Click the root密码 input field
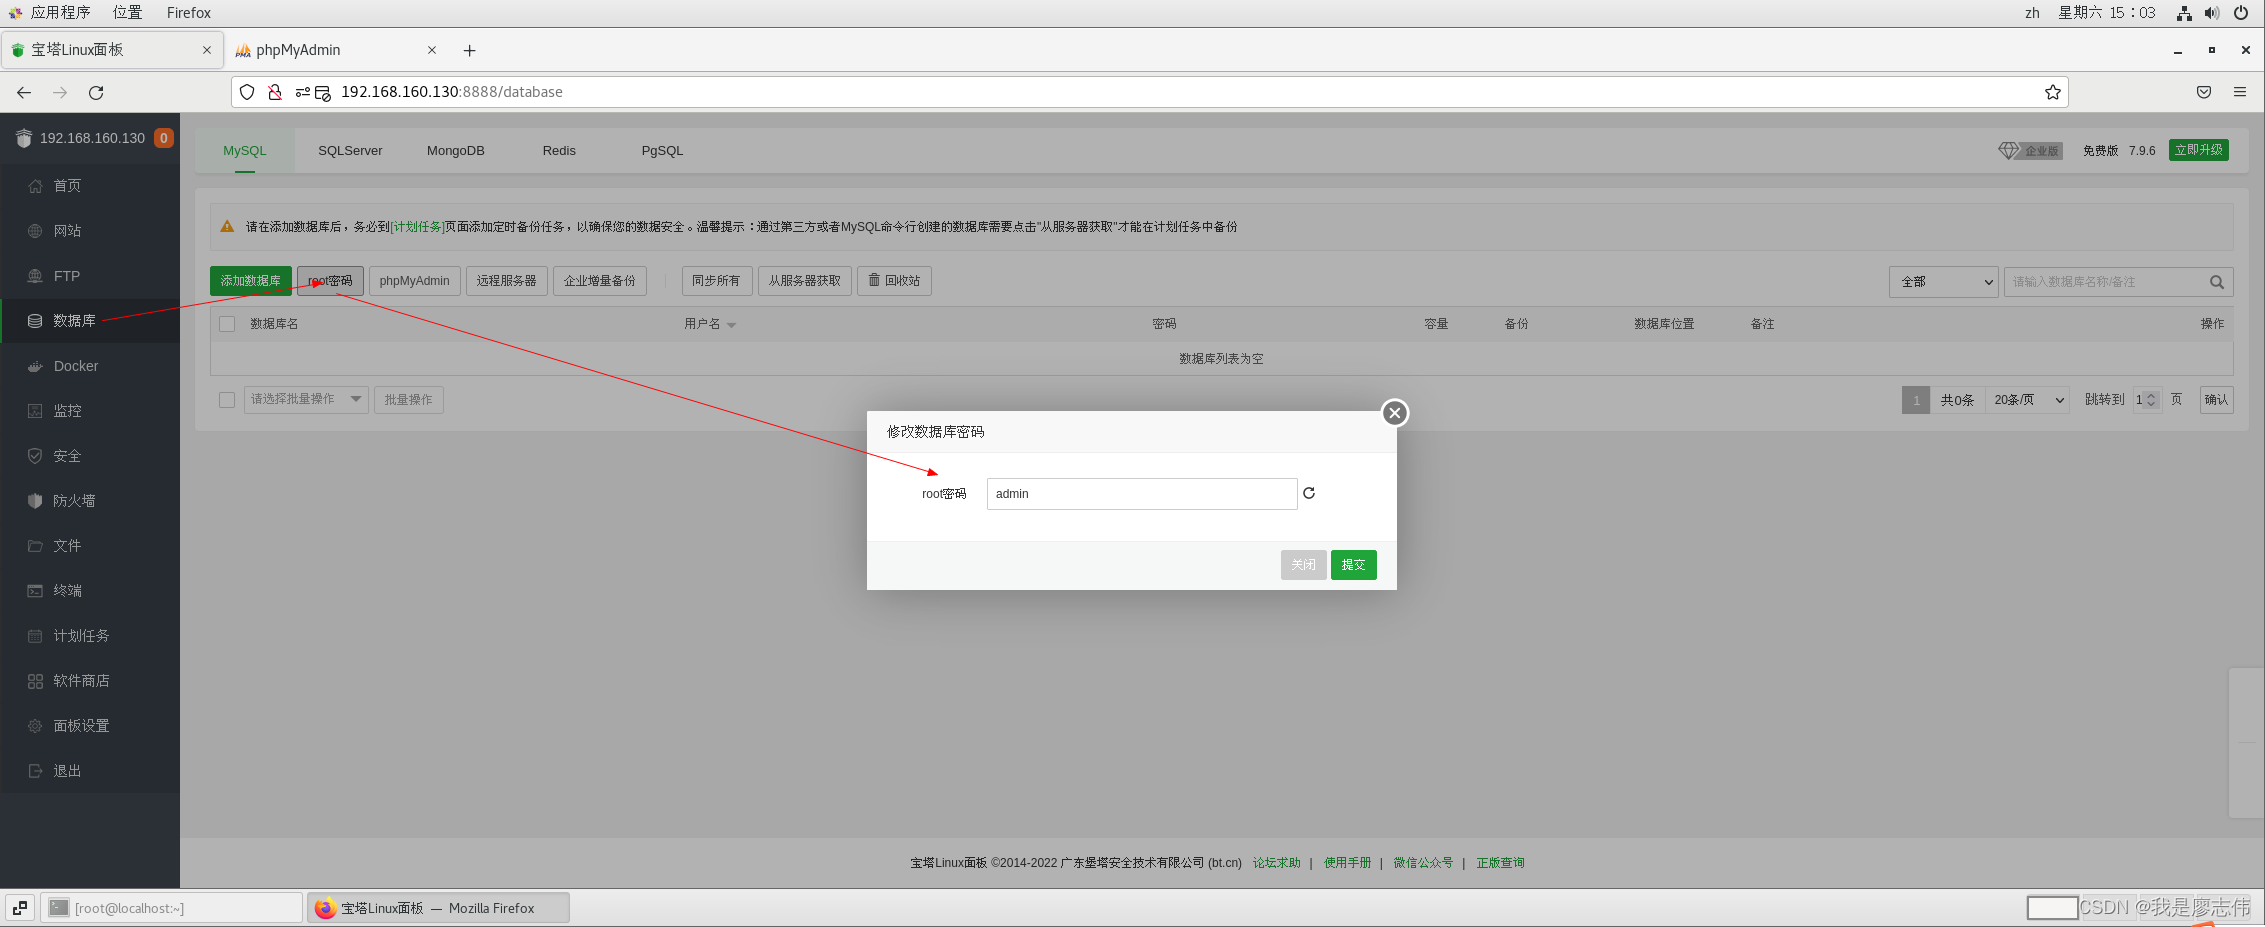 (x=1142, y=494)
